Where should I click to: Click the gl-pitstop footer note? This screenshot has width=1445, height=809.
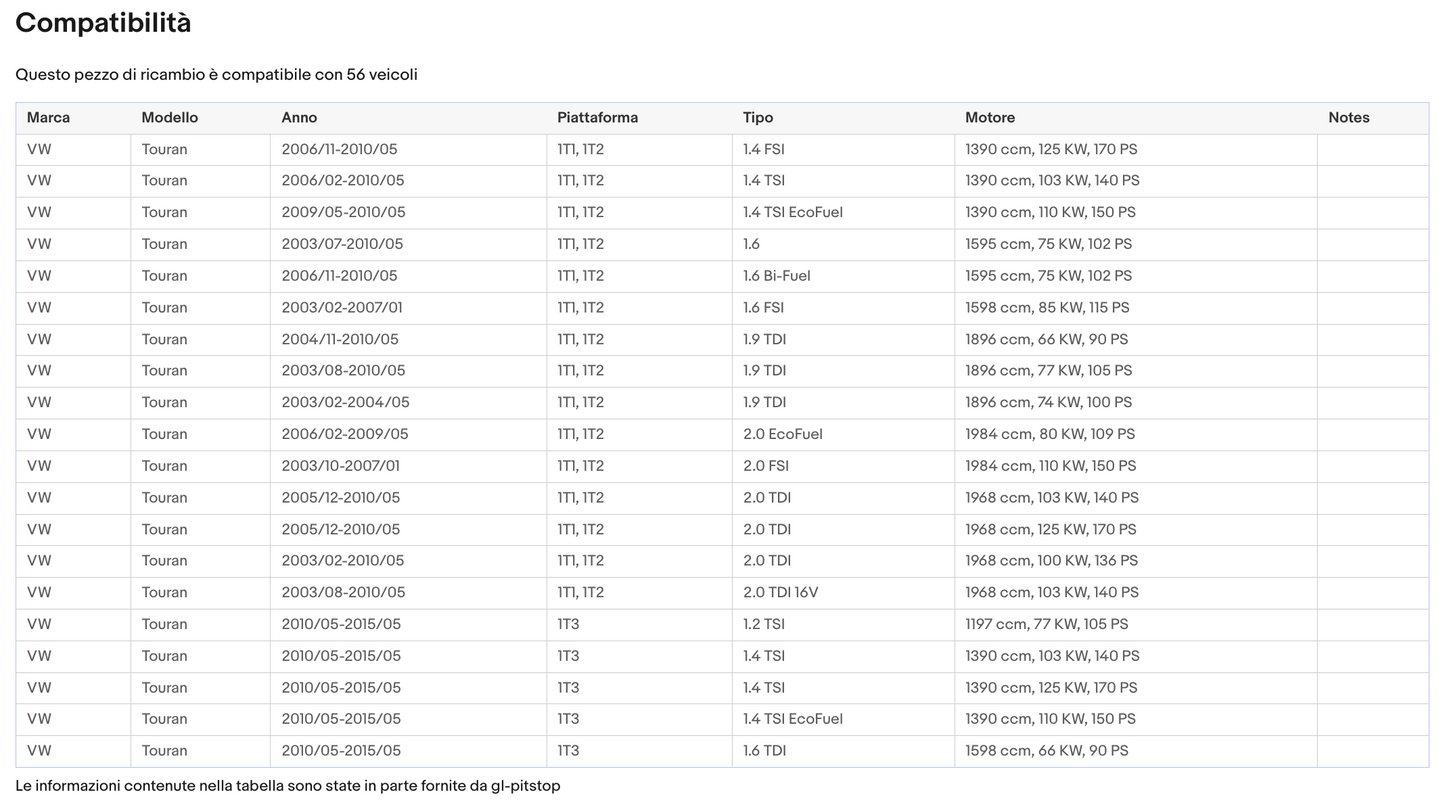(288, 786)
